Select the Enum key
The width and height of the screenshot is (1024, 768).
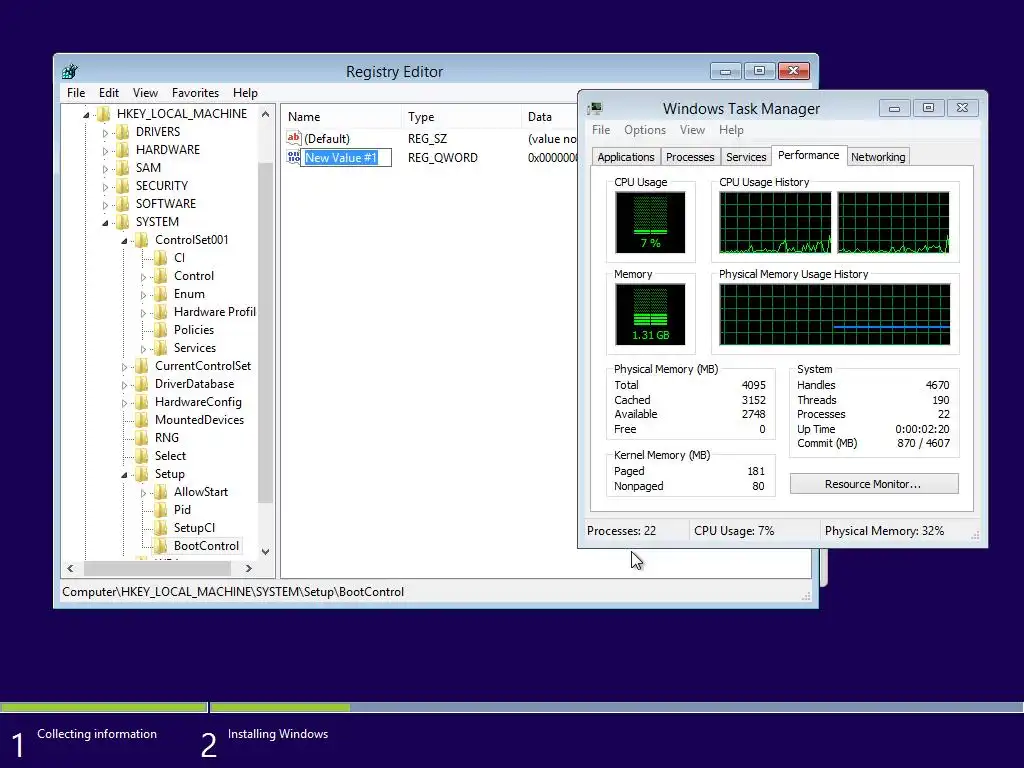(x=189, y=294)
